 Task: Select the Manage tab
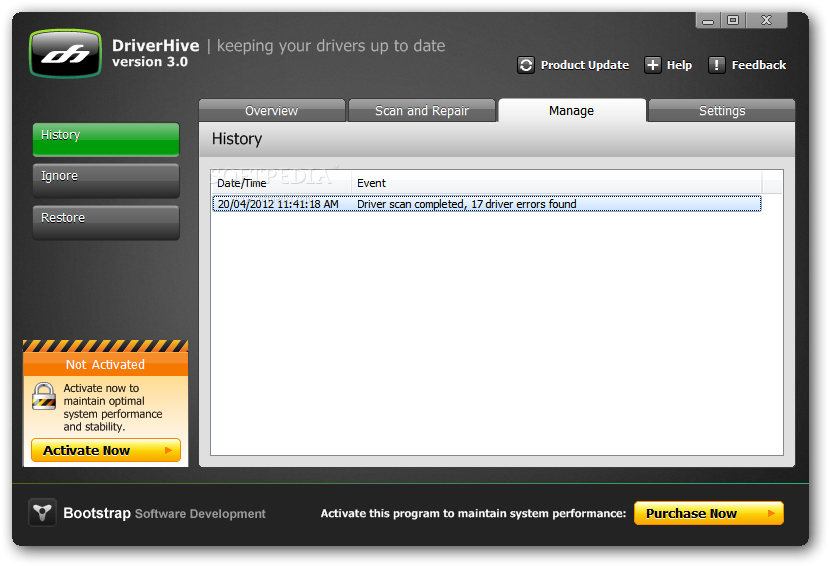[572, 110]
